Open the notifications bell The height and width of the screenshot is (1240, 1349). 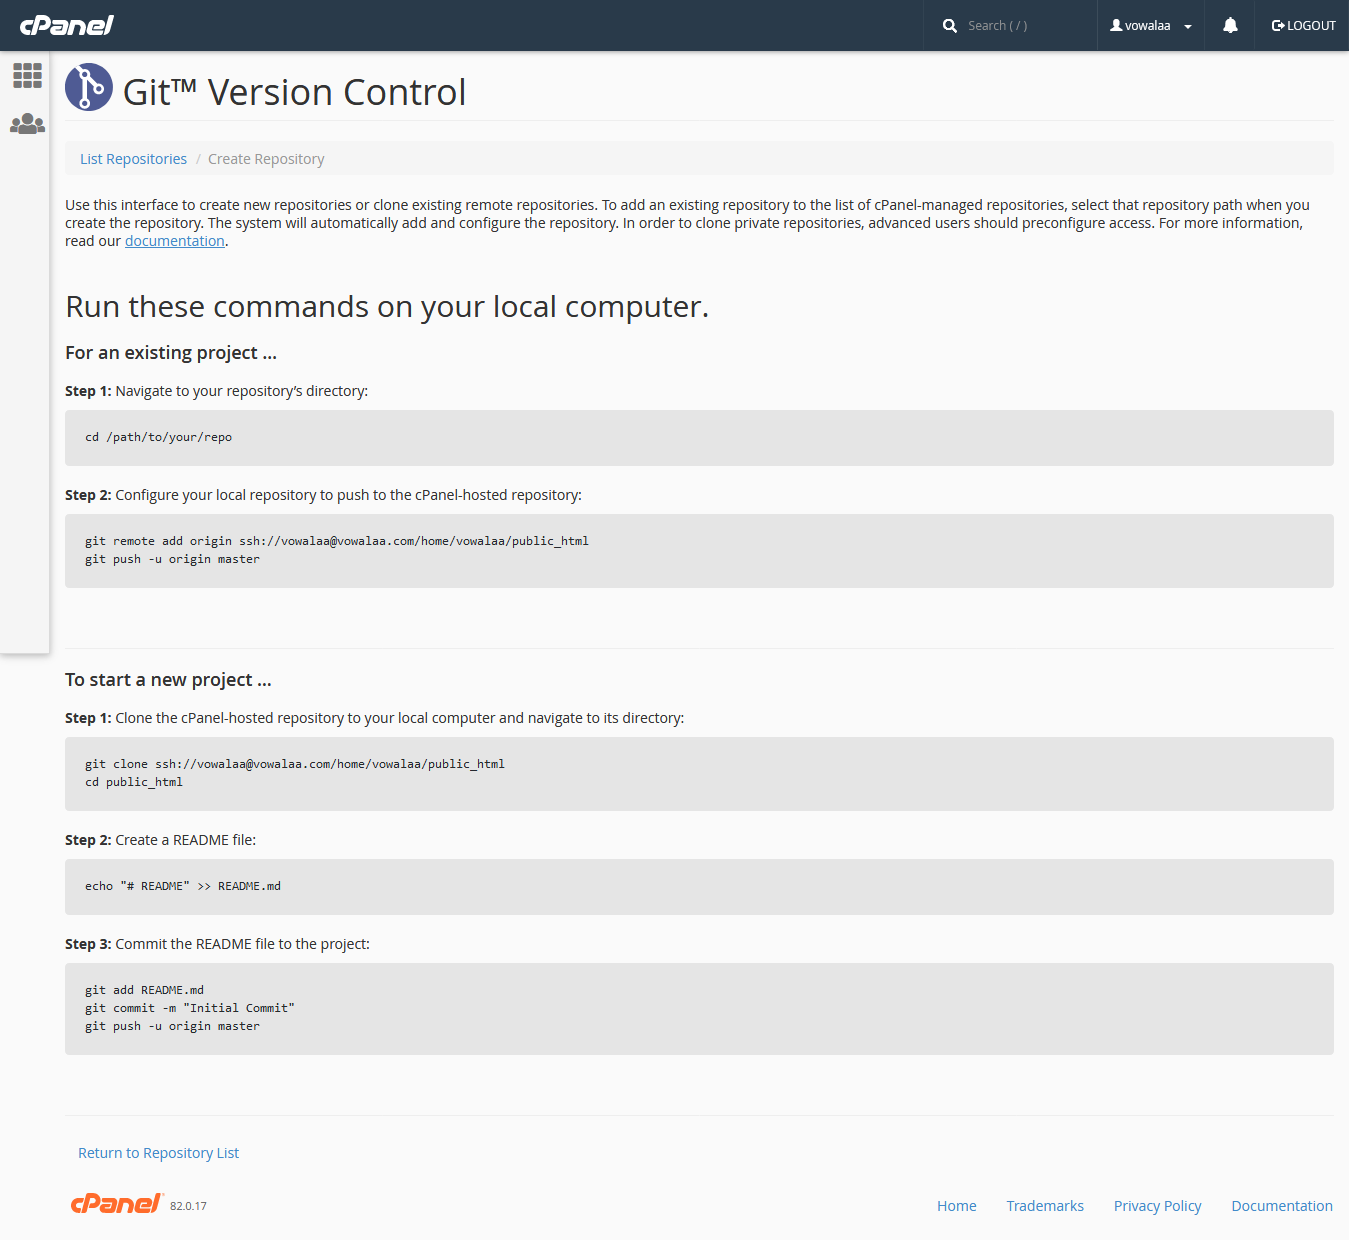coord(1230,26)
